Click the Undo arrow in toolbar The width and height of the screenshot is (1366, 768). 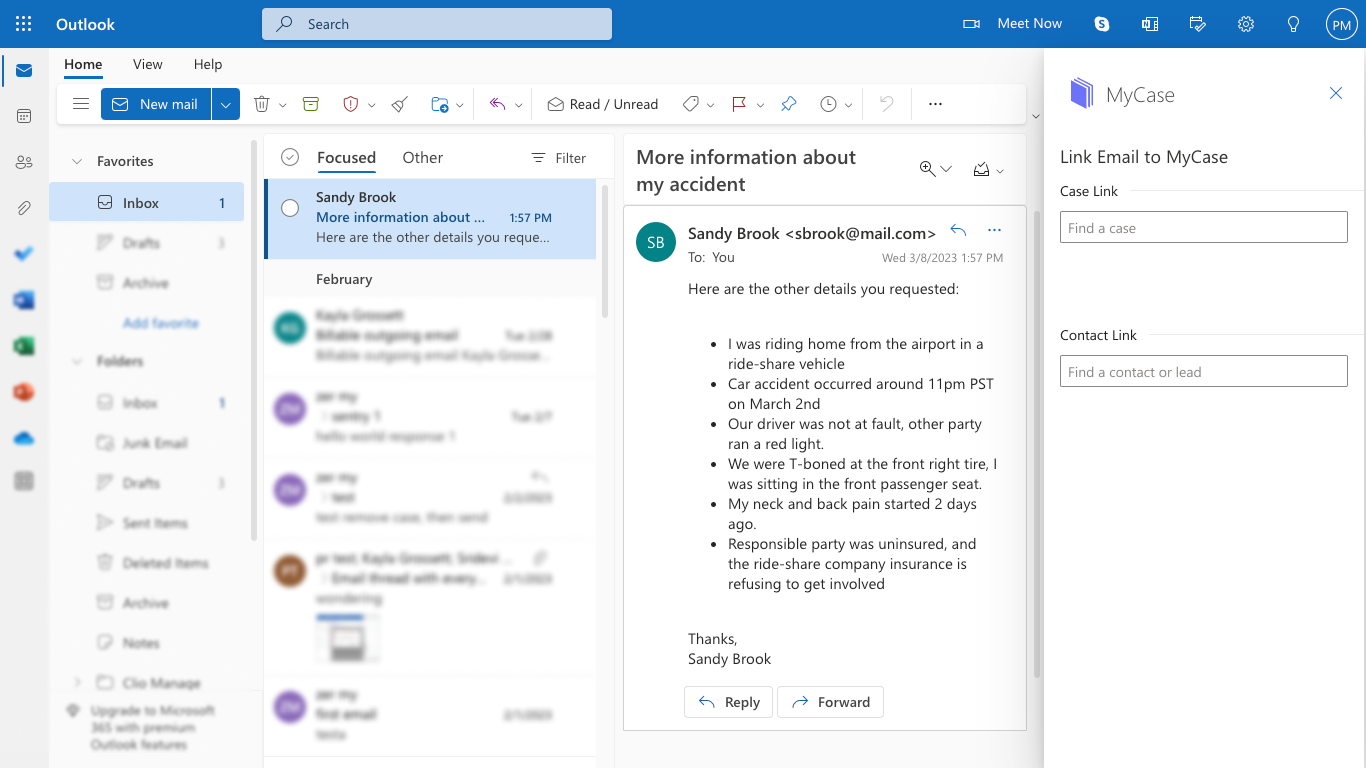(886, 104)
